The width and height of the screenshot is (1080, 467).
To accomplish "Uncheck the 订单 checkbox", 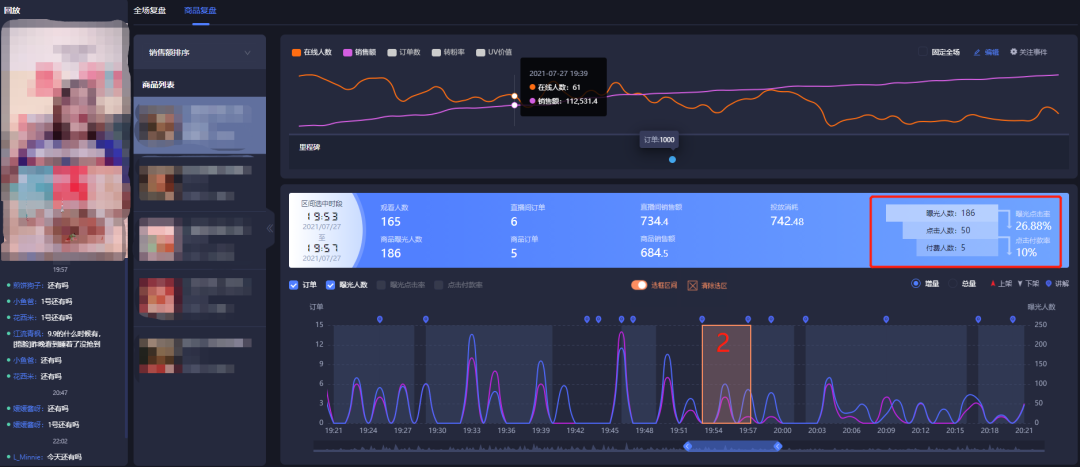I will 293,285.
